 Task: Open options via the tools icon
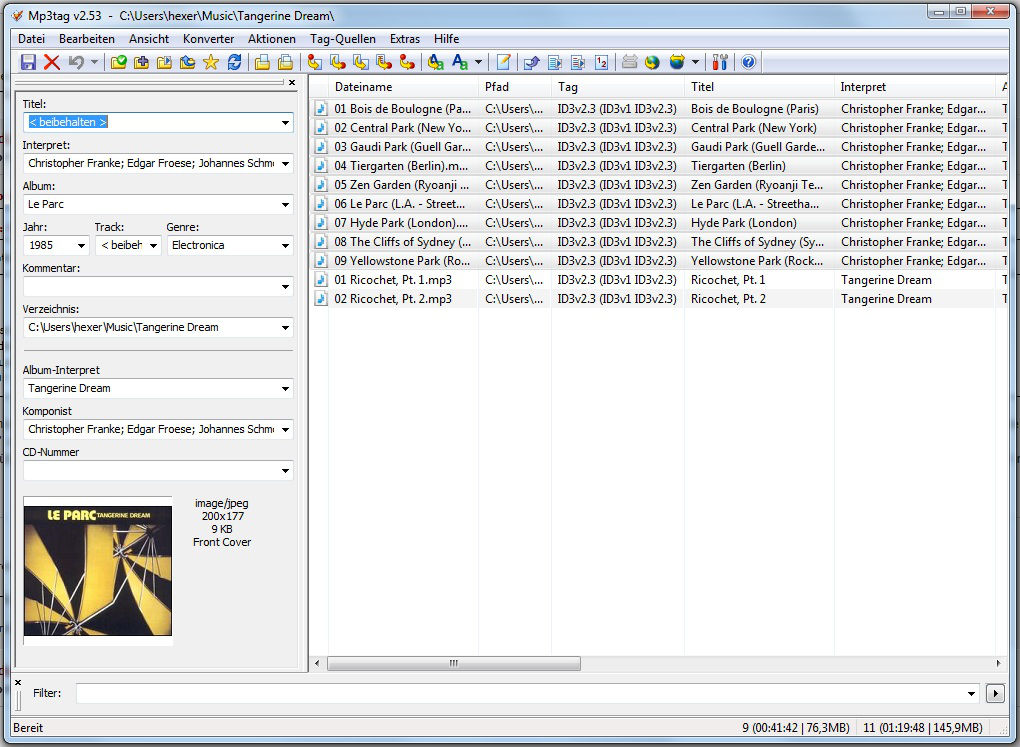(721, 62)
